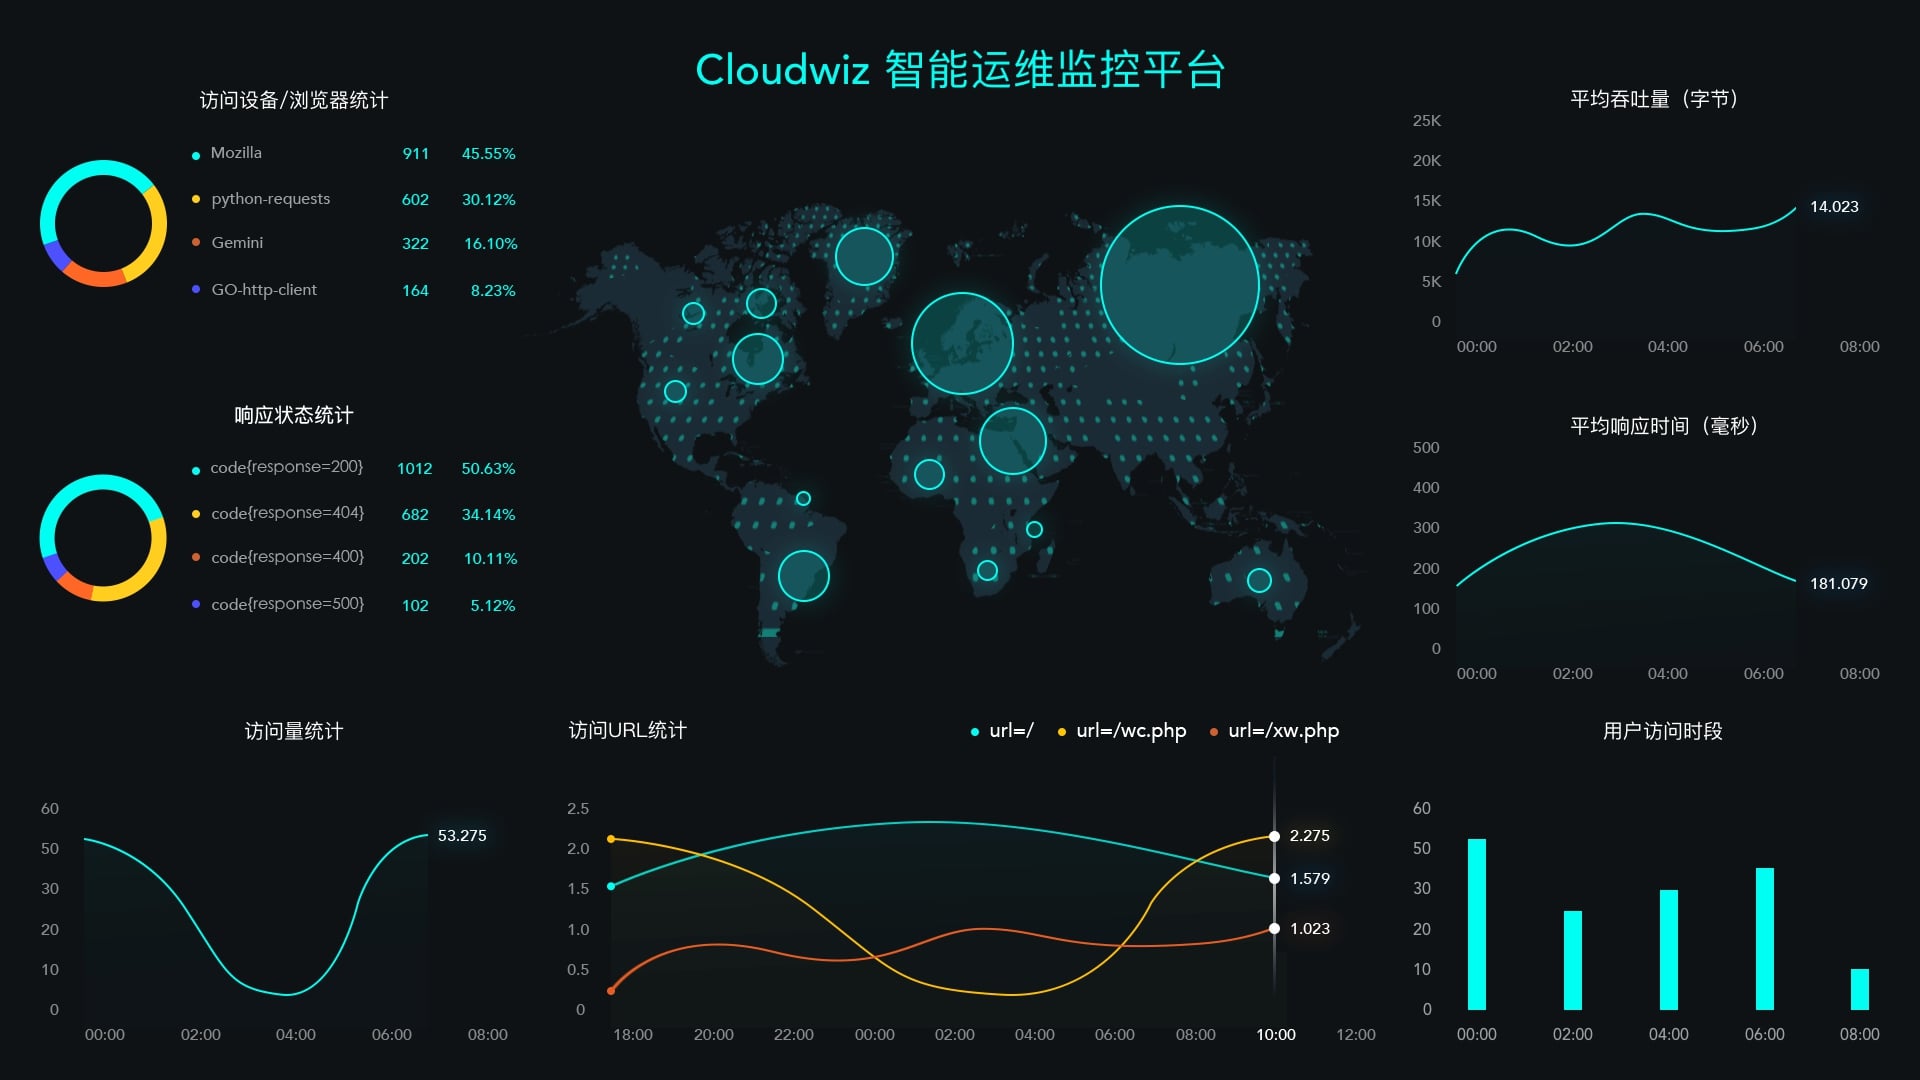
Task: Click the 响应状态统计 heading
Action: [x=293, y=415]
